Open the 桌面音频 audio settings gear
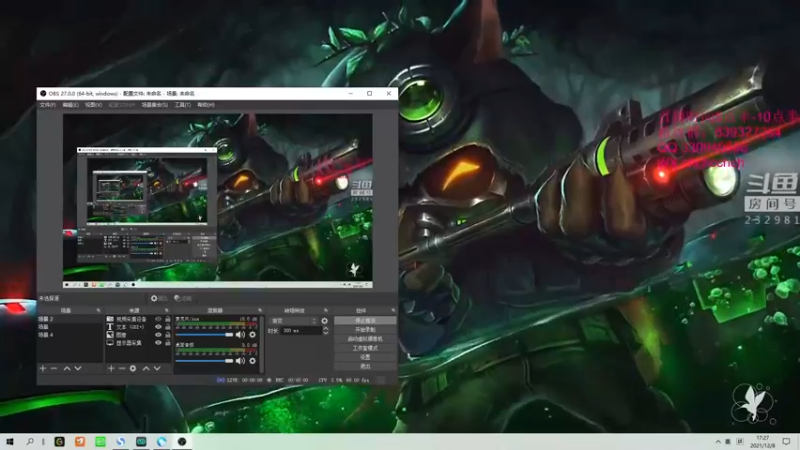Viewport: 800px width, 450px height. [253, 361]
